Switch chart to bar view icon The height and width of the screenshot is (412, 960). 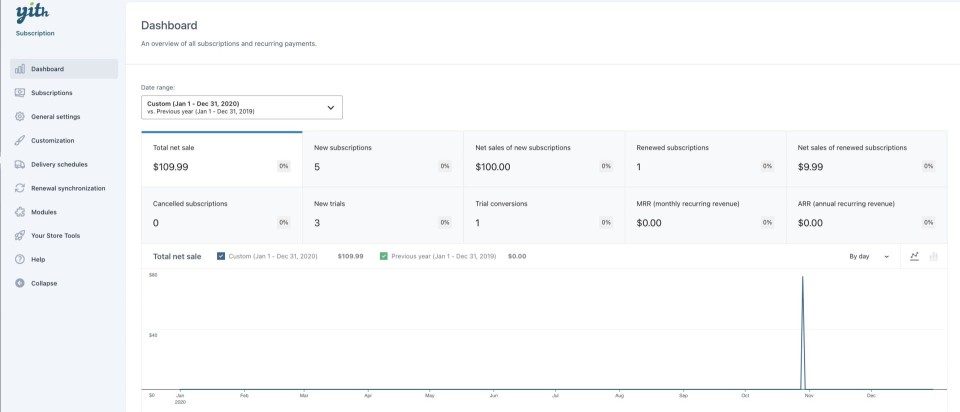(x=934, y=256)
